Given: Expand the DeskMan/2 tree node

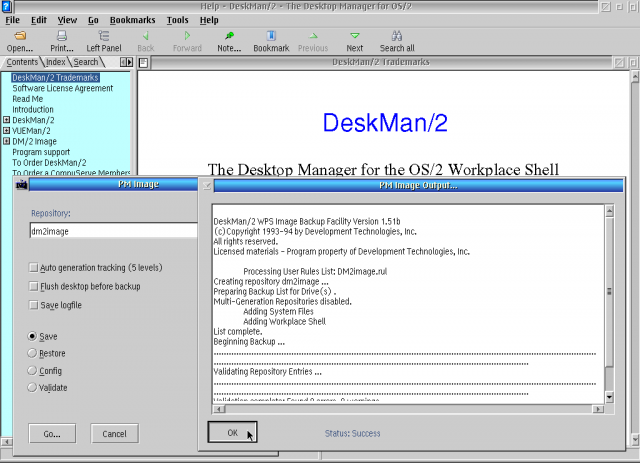Looking at the screenshot, I should pyautogui.click(x=7, y=120).
